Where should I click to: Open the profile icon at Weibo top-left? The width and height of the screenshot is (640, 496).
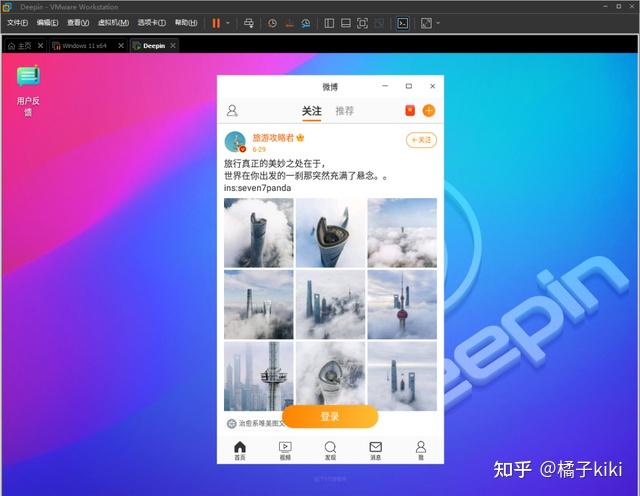(232, 111)
